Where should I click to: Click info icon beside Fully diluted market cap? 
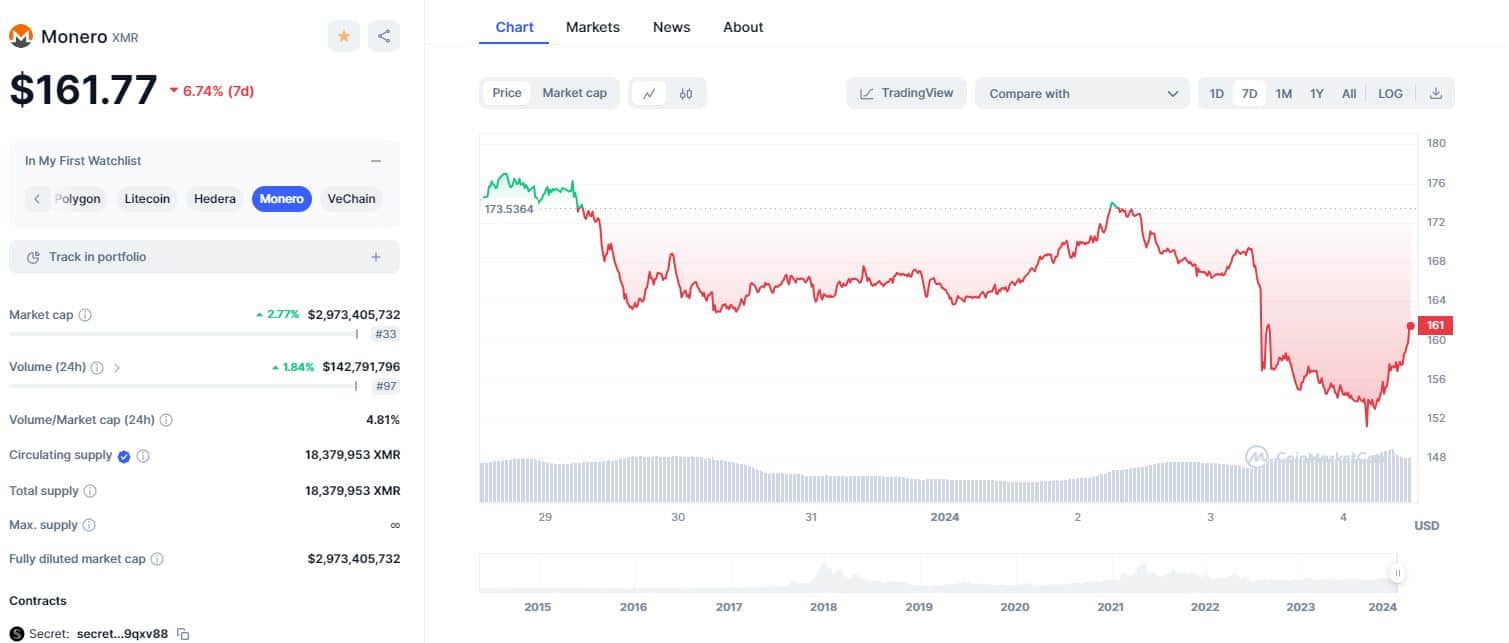(157, 559)
